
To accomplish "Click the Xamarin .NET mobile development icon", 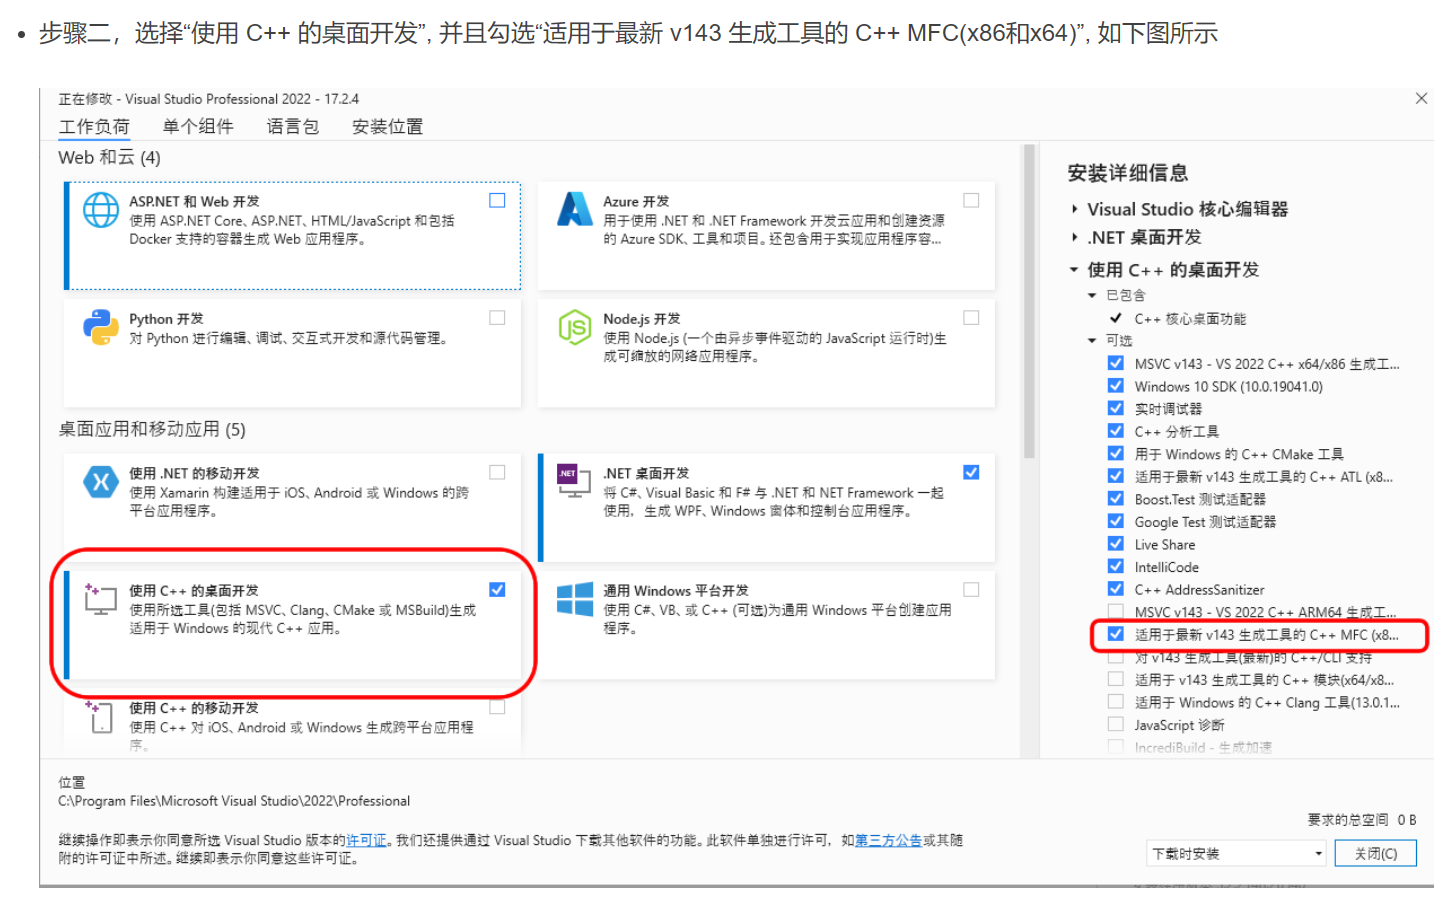I will click(x=101, y=482).
